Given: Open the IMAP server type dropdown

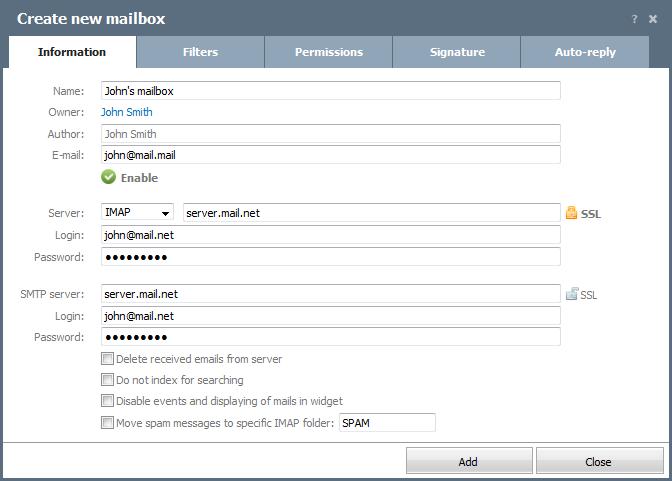Looking at the screenshot, I should (138, 212).
